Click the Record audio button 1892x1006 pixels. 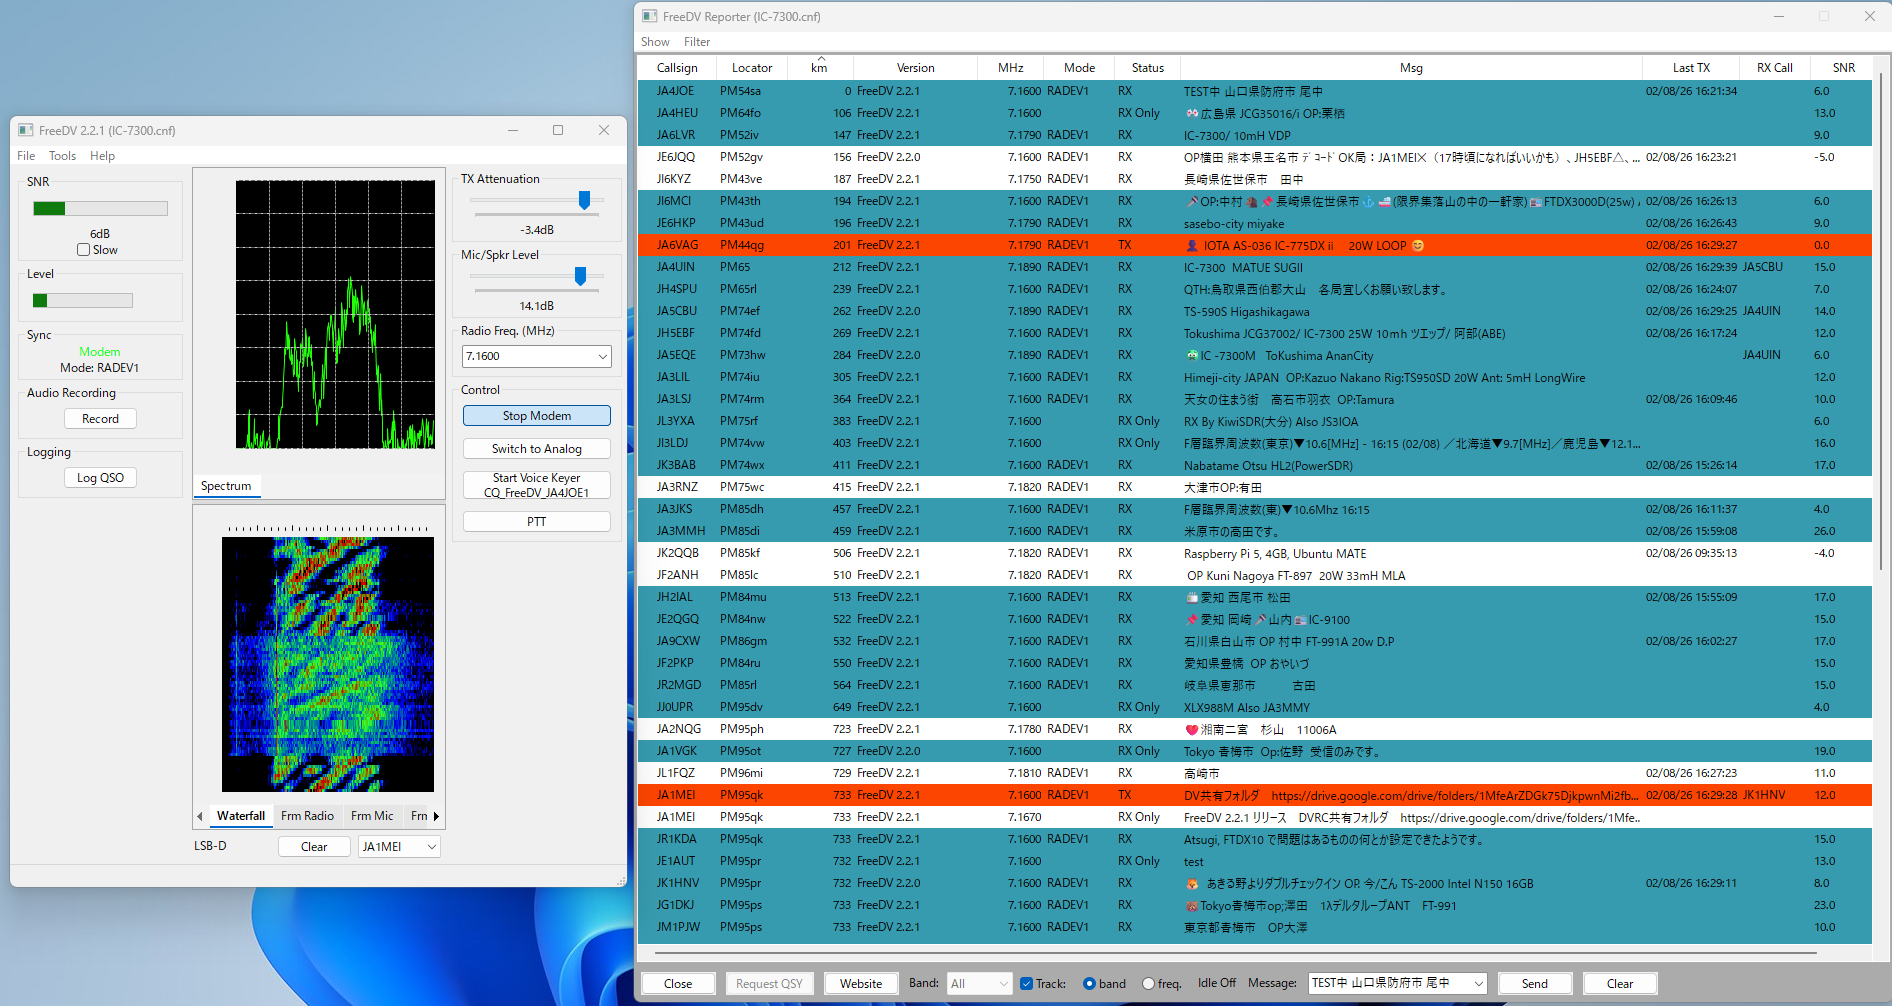click(100, 419)
